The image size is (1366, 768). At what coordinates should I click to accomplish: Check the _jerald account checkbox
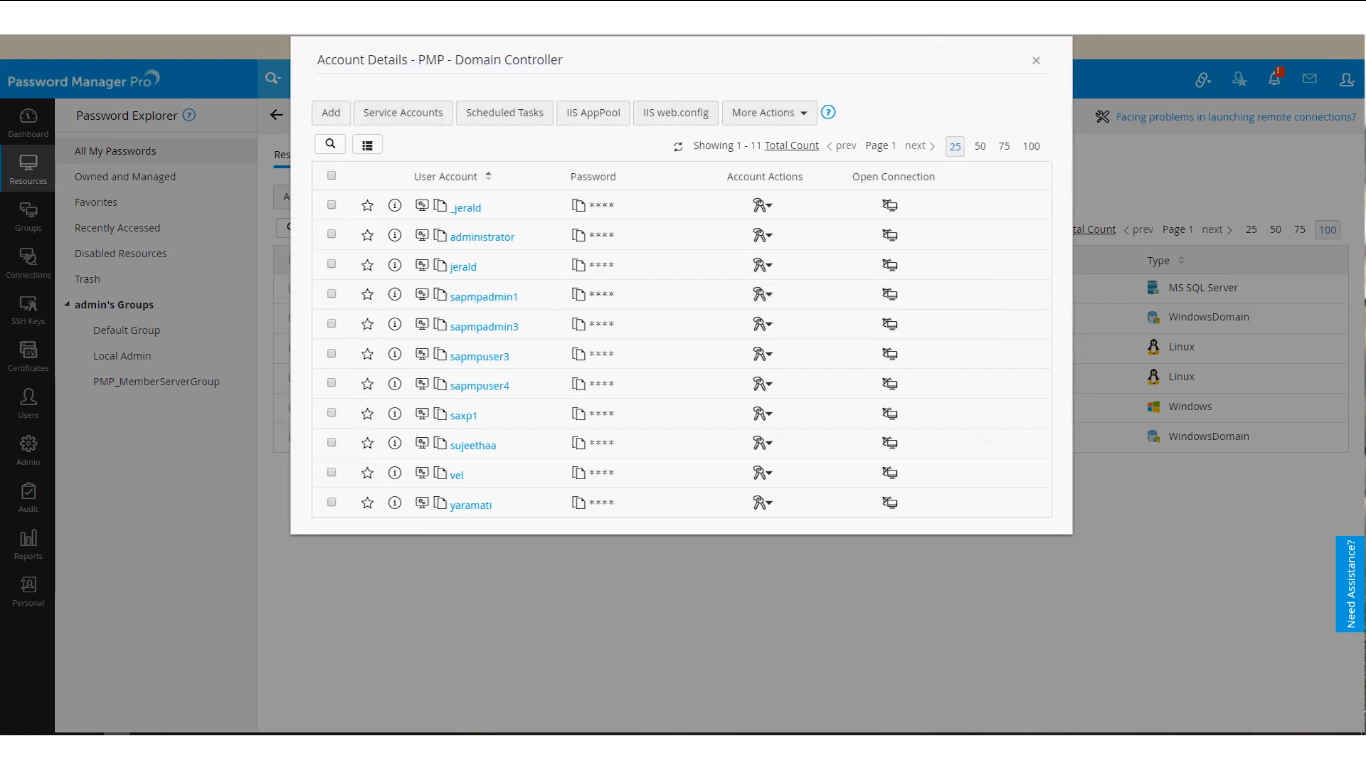[x=331, y=205]
